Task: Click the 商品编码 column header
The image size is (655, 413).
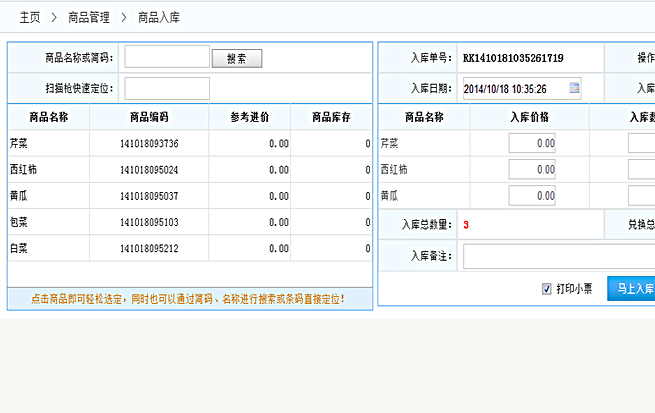Action: pyautogui.click(x=149, y=117)
